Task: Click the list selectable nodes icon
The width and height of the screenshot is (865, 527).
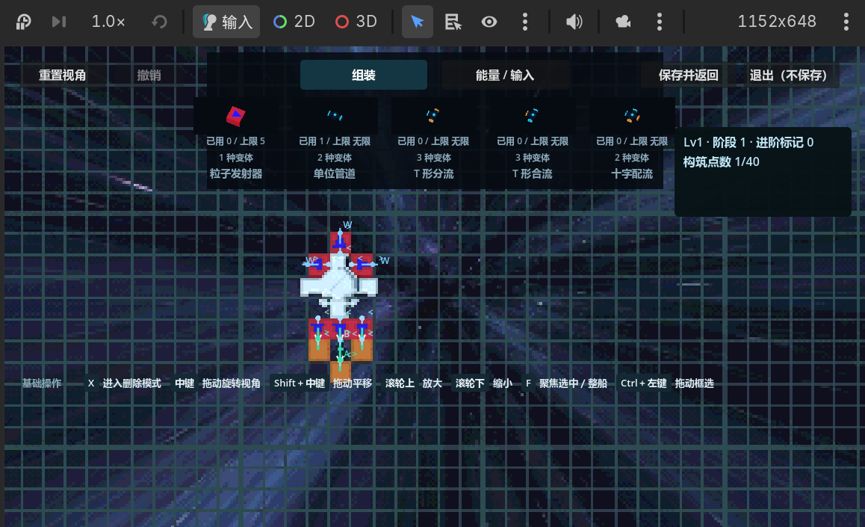Action: coord(453,22)
